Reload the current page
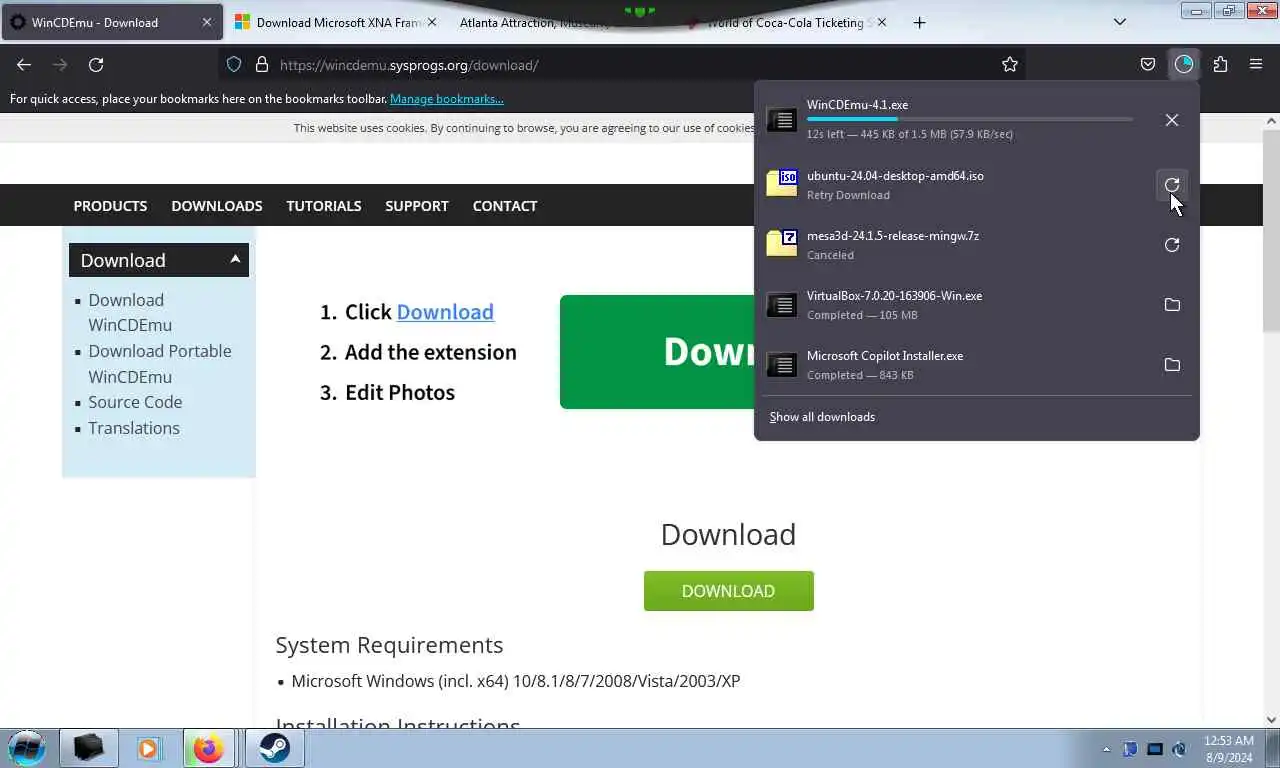The width and height of the screenshot is (1280, 768). pyautogui.click(x=96, y=64)
